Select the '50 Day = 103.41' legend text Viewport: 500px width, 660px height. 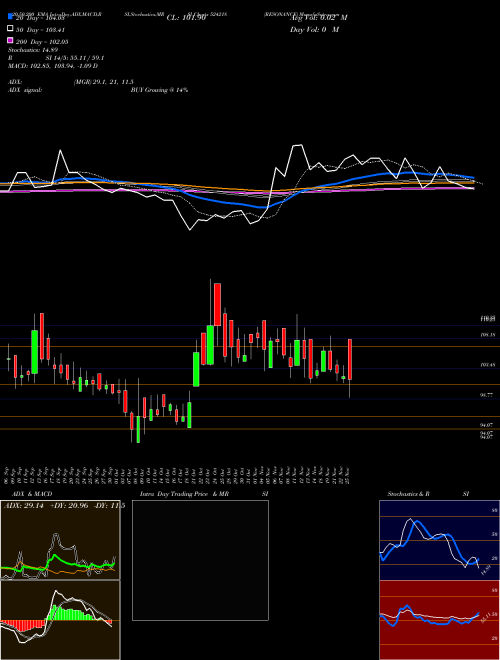pyautogui.click(x=40, y=30)
